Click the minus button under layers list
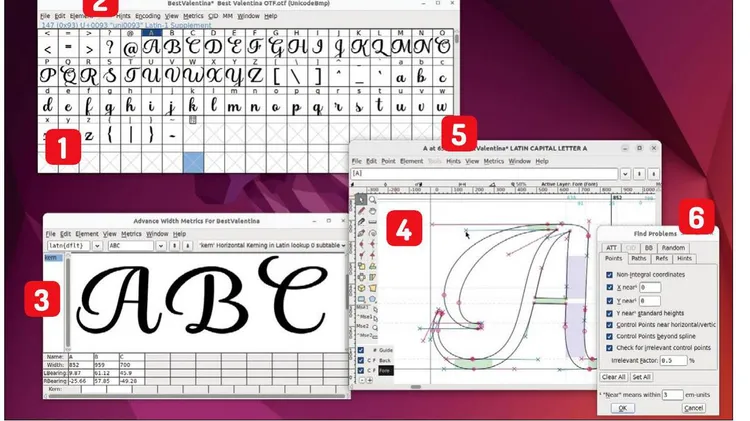Image resolution: width=750 pixels, height=421 pixels. (x=362, y=380)
